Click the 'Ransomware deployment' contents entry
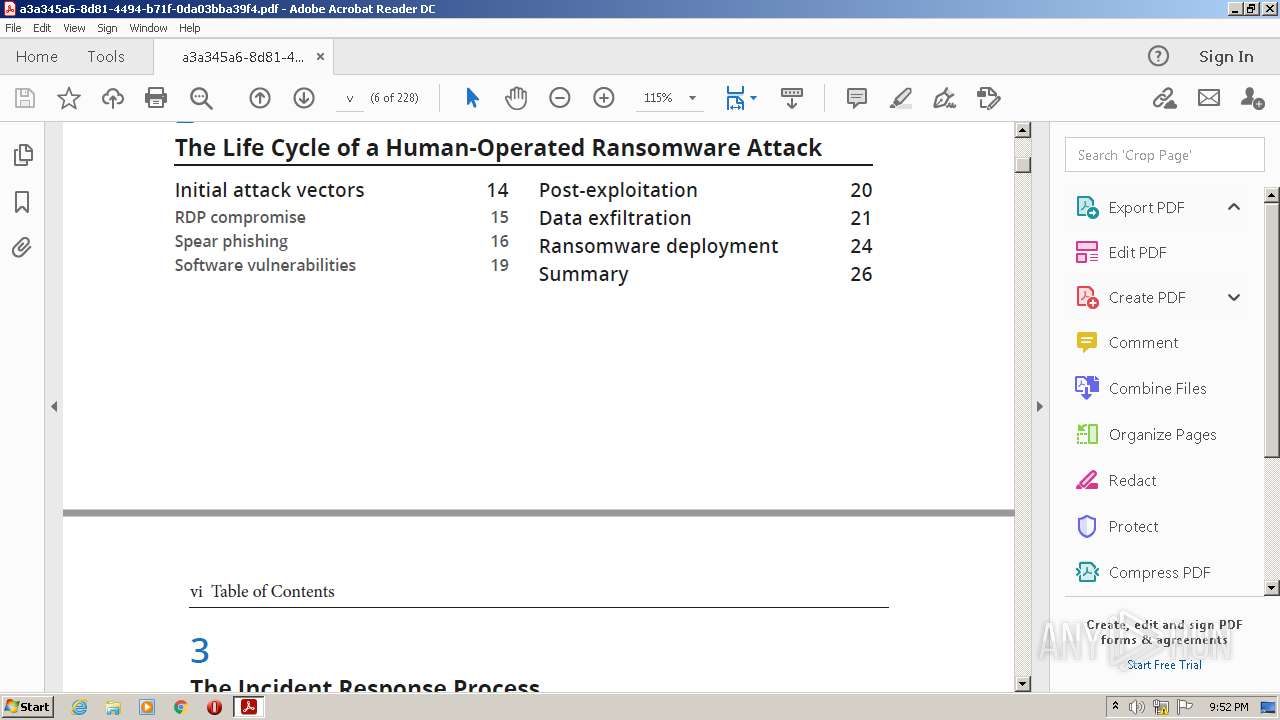The image size is (1280, 720). point(658,246)
